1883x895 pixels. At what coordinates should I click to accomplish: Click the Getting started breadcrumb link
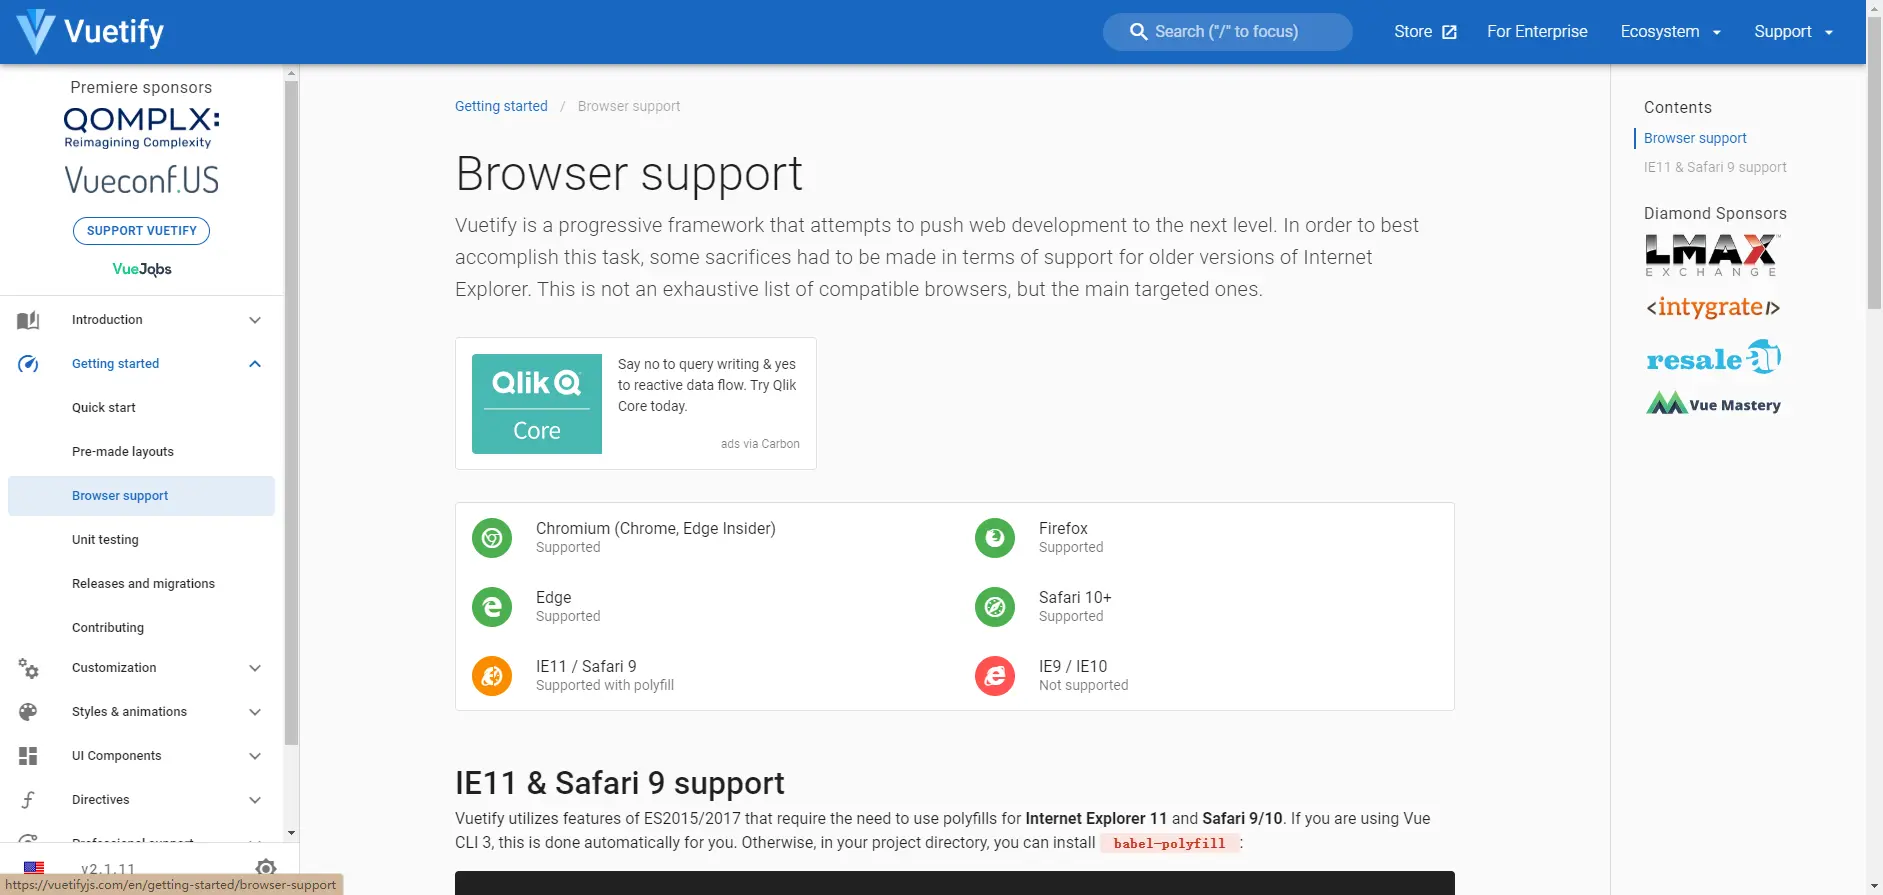pos(501,106)
